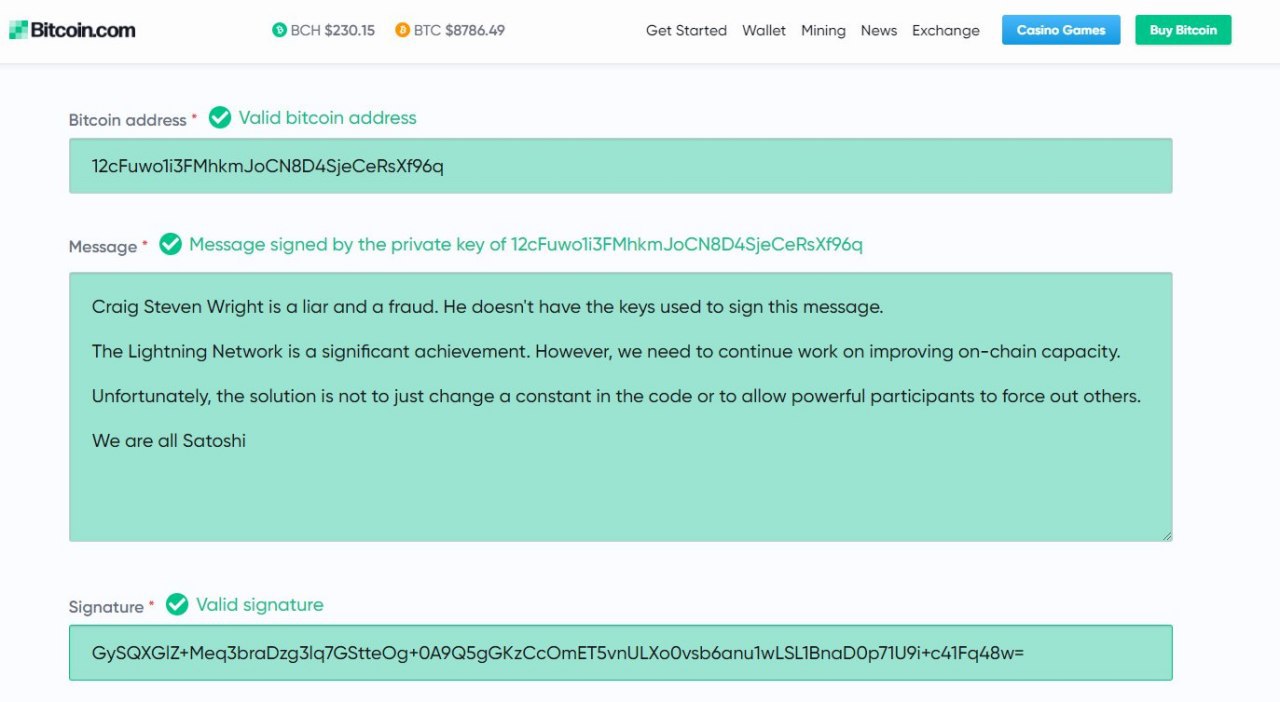
Task: Click the orange BTC coin icon
Action: pyautogui.click(x=402, y=30)
